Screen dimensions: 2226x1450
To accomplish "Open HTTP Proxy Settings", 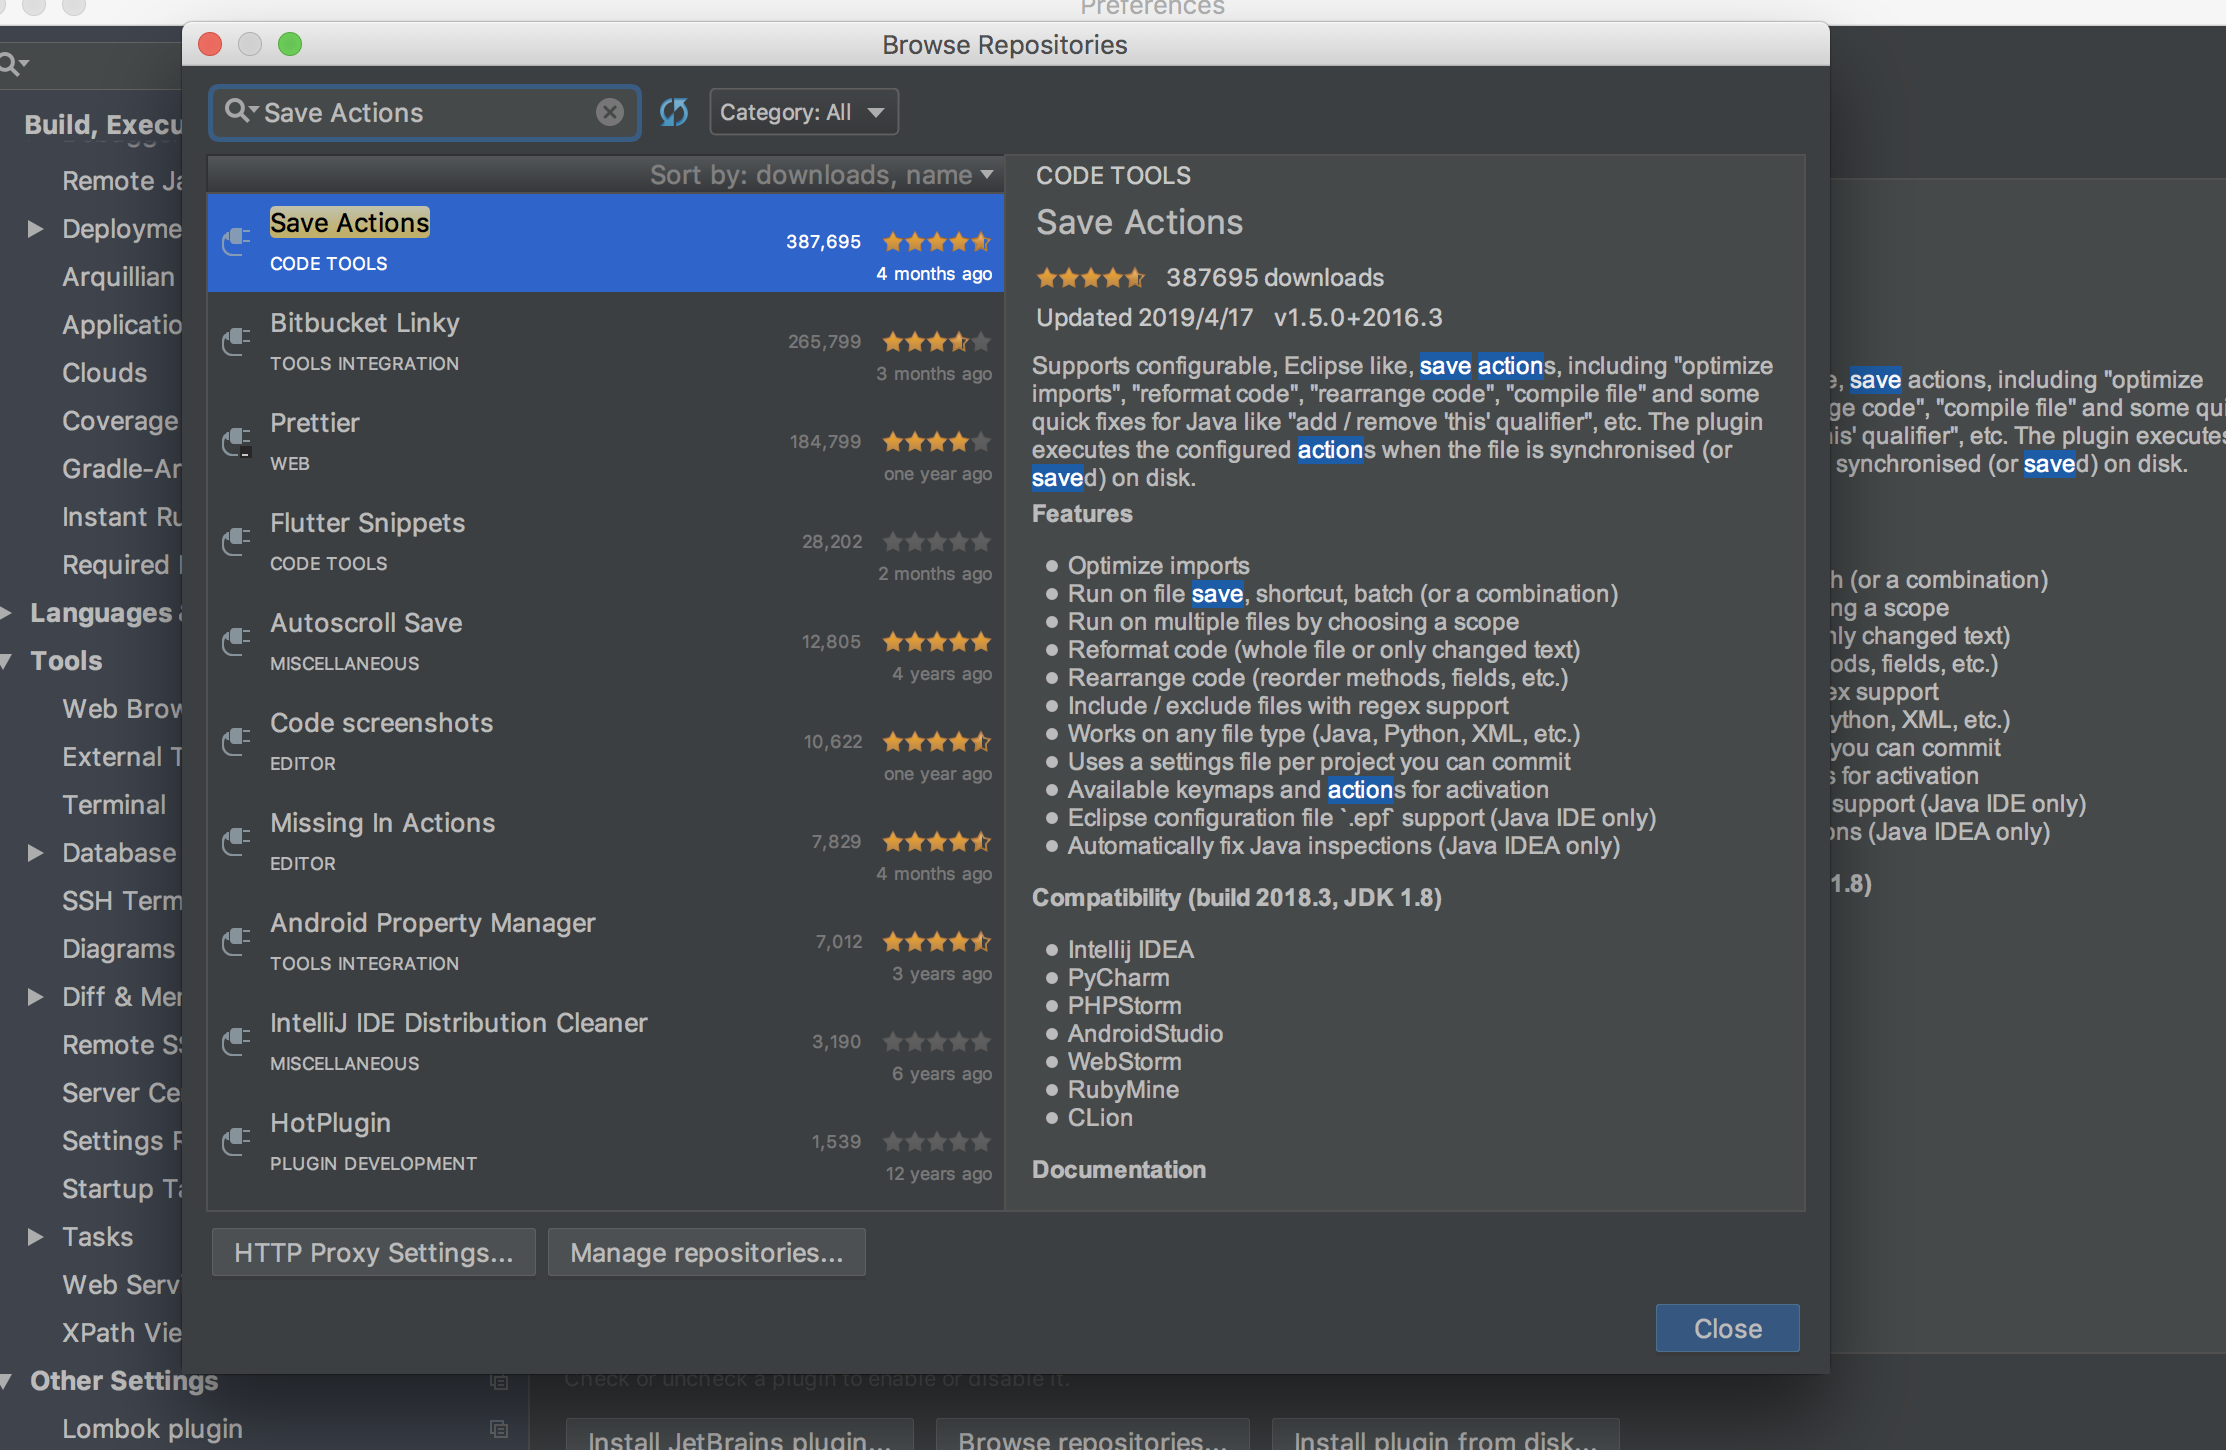I will click(373, 1252).
